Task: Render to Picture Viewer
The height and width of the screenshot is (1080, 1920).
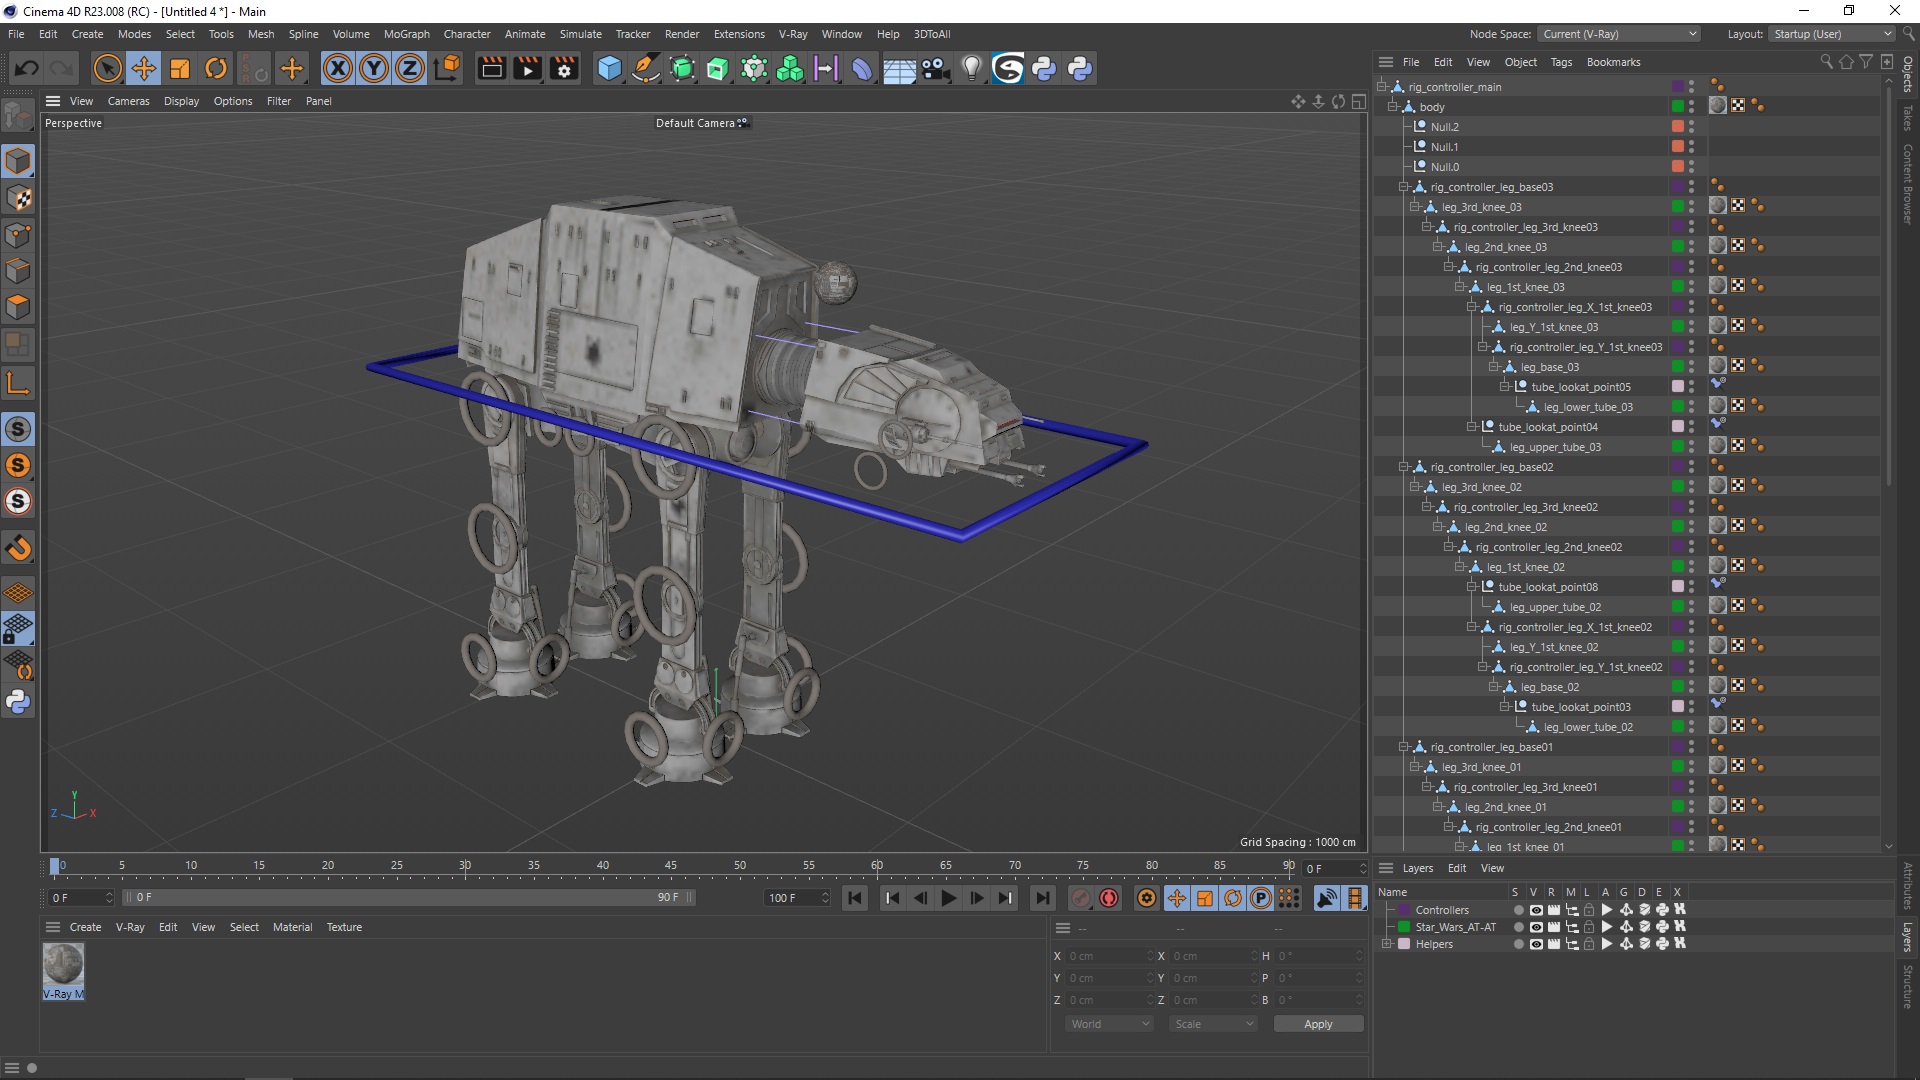Action: (x=527, y=68)
